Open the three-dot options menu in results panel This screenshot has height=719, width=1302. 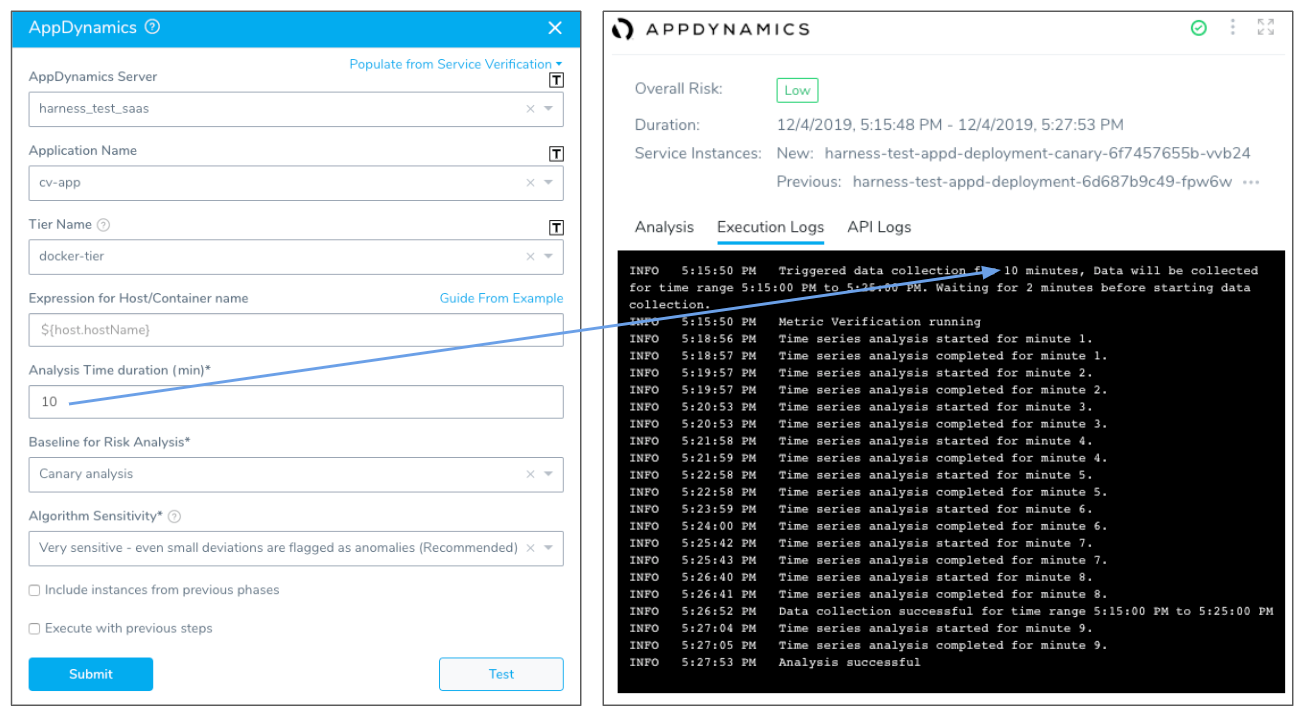click(1233, 28)
